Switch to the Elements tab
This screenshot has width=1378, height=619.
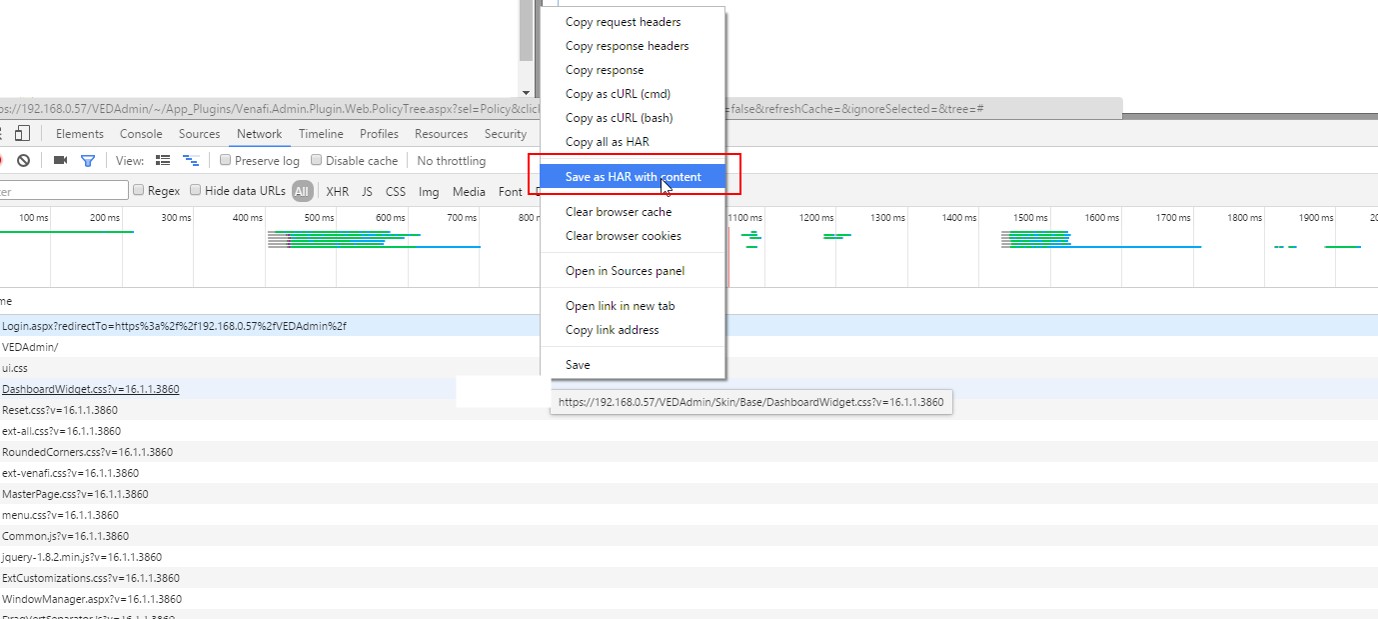pos(80,134)
